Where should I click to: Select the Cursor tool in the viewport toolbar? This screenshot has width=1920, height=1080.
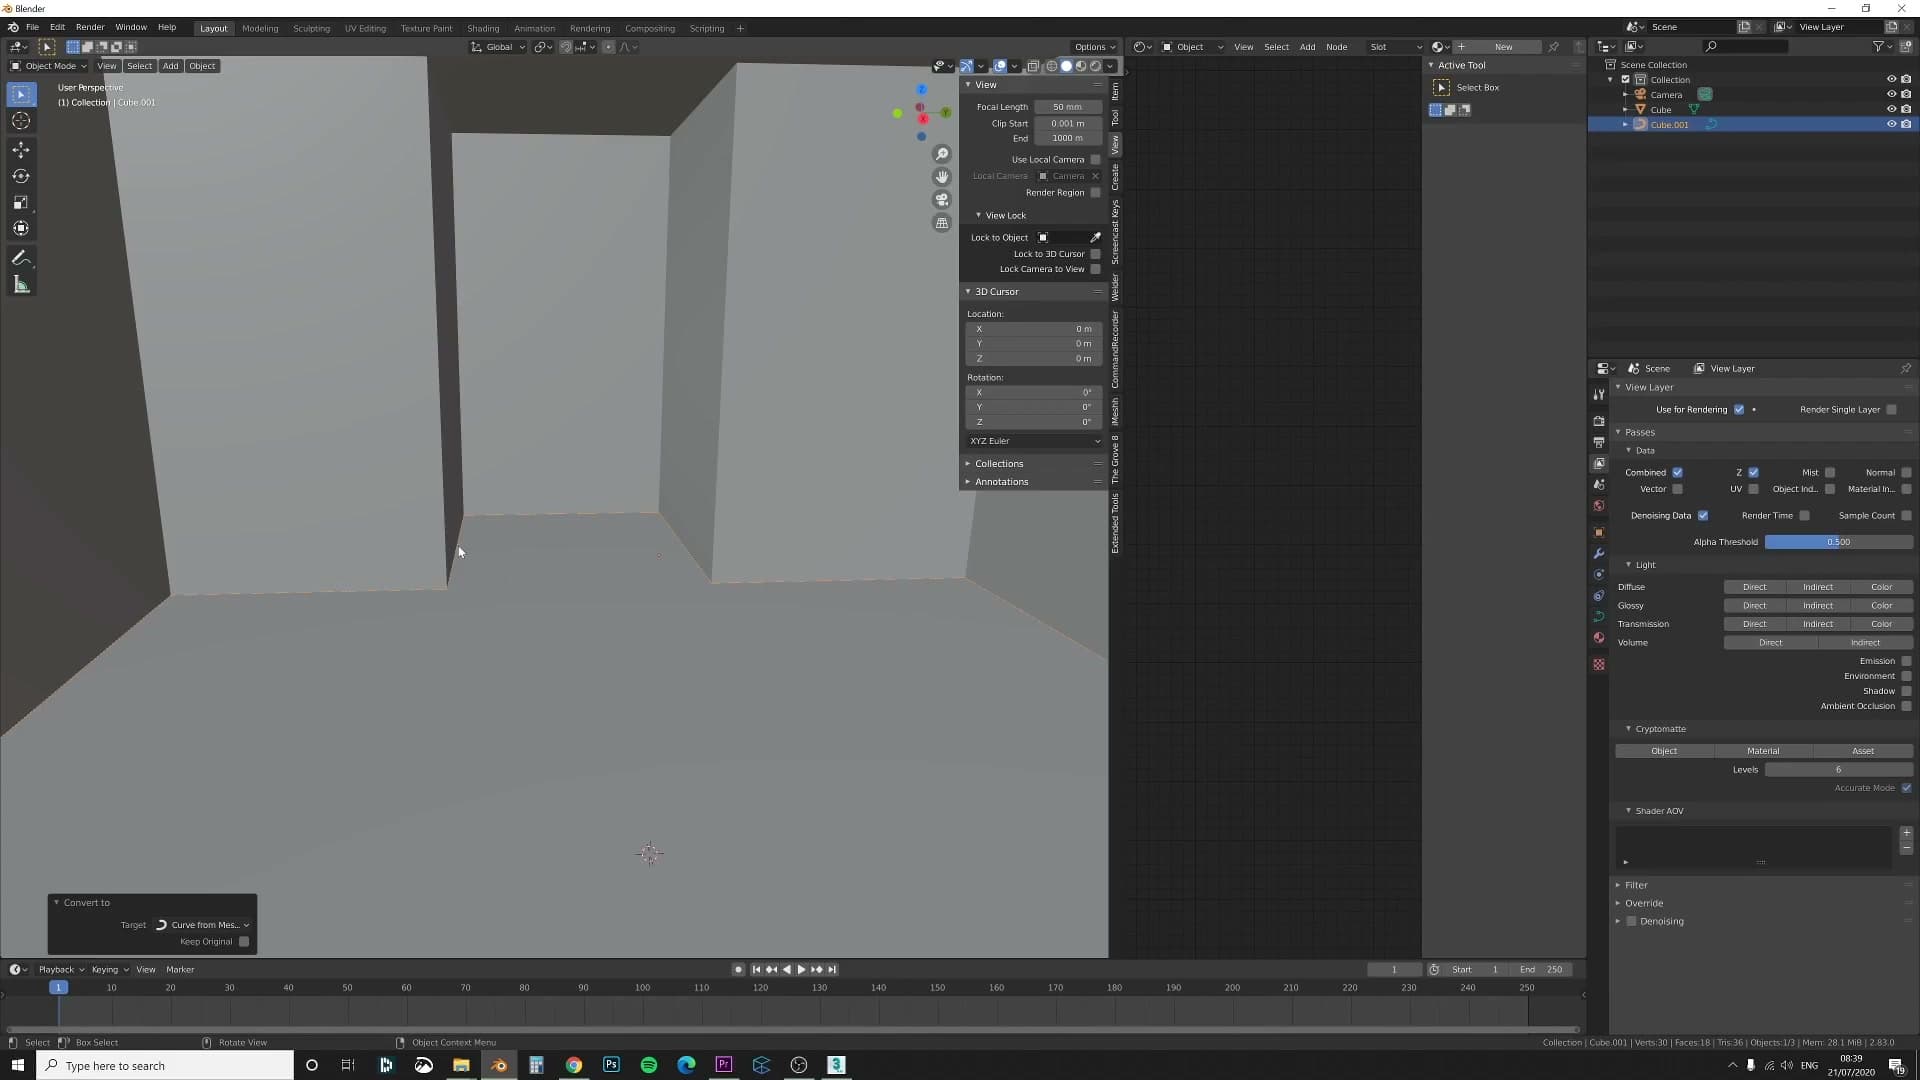pyautogui.click(x=21, y=121)
